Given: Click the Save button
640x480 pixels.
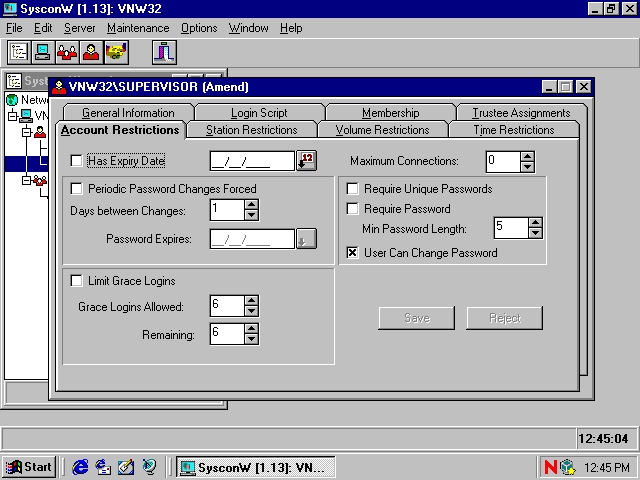Looking at the screenshot, I should pos(416,318).
